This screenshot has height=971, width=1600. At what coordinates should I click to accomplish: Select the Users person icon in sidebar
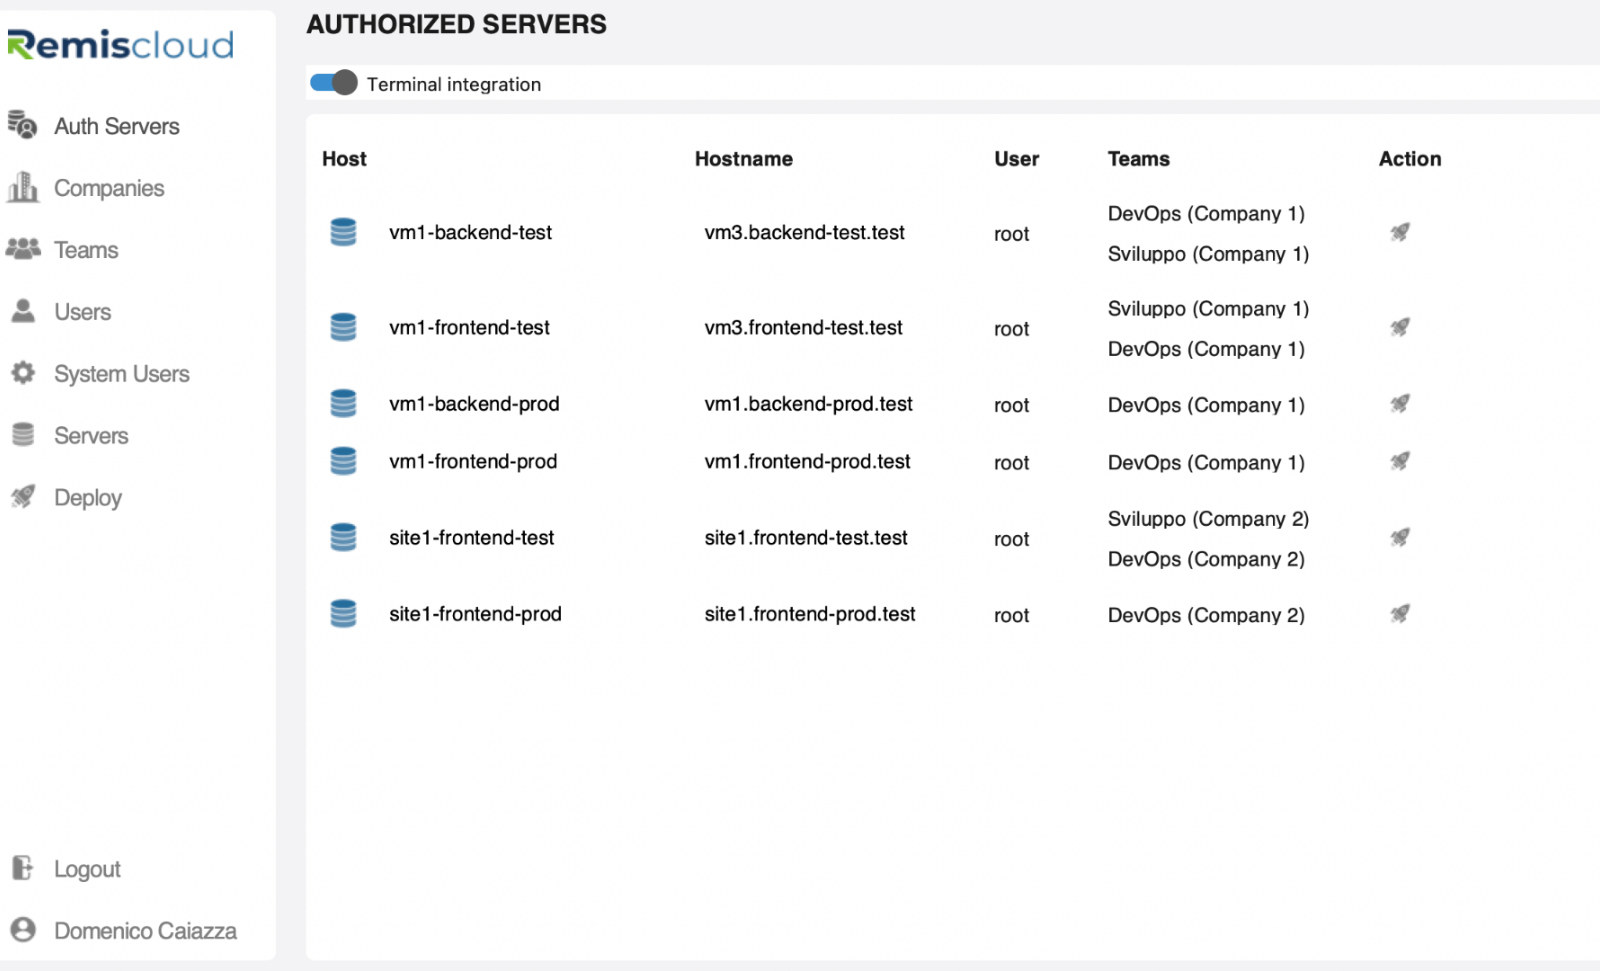click(24, 311)
